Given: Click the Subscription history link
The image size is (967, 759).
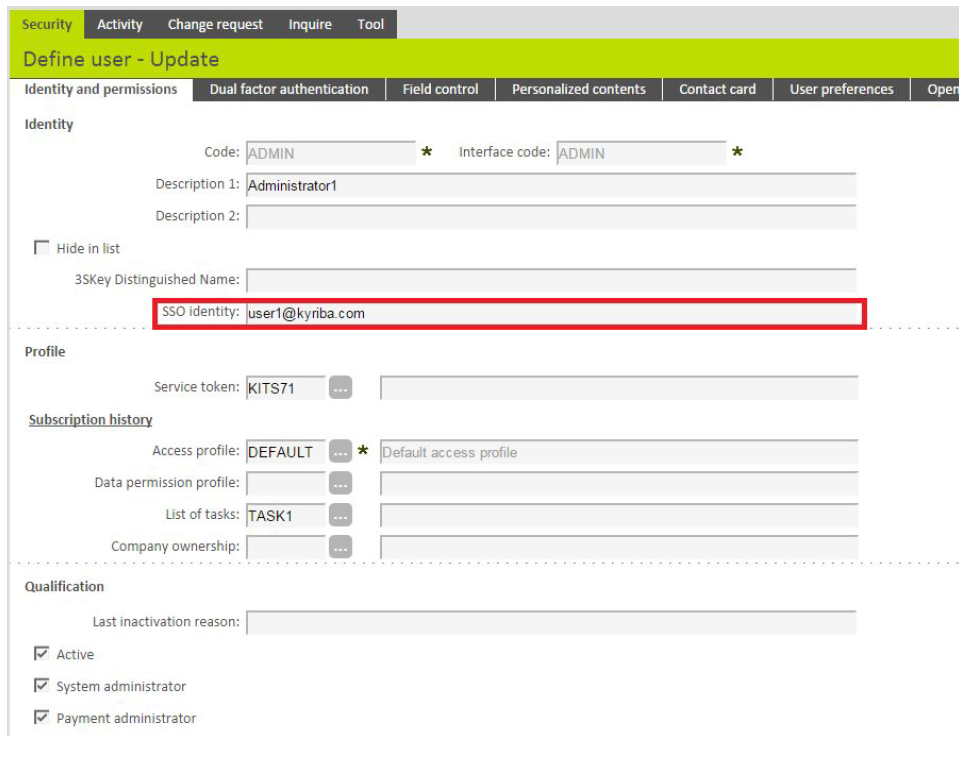Looking at the screenshot, I should (x=90, y=420).
